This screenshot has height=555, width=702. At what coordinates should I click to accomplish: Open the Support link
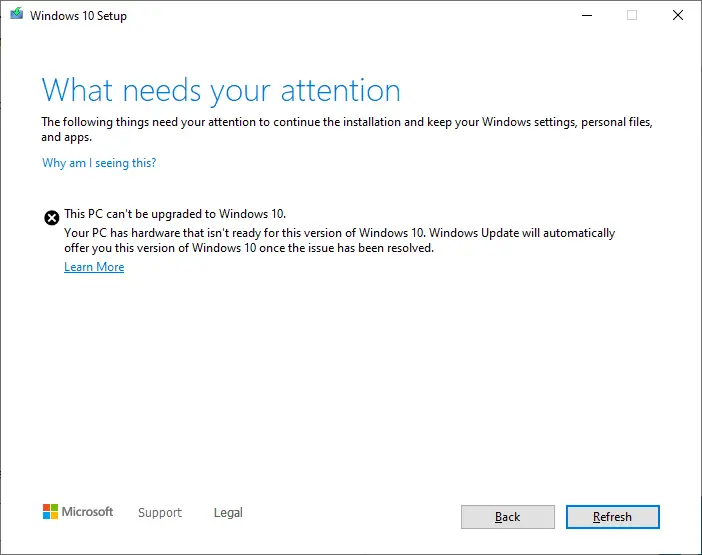160,512
